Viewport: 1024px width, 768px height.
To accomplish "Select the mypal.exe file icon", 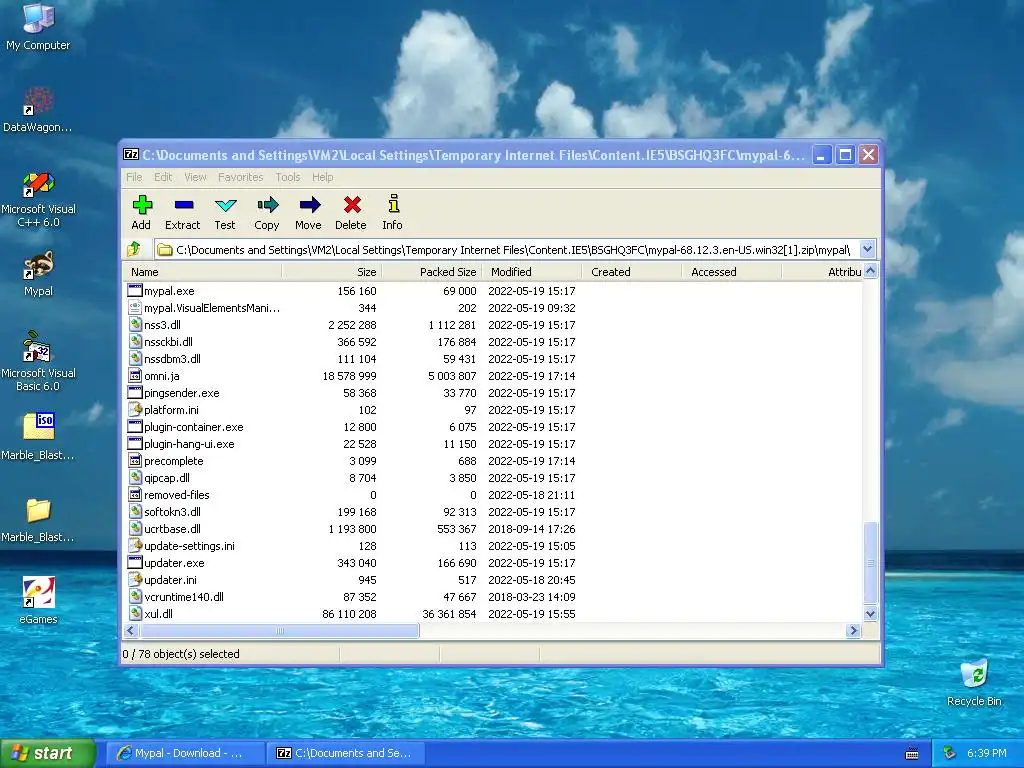I will point(135,291).
